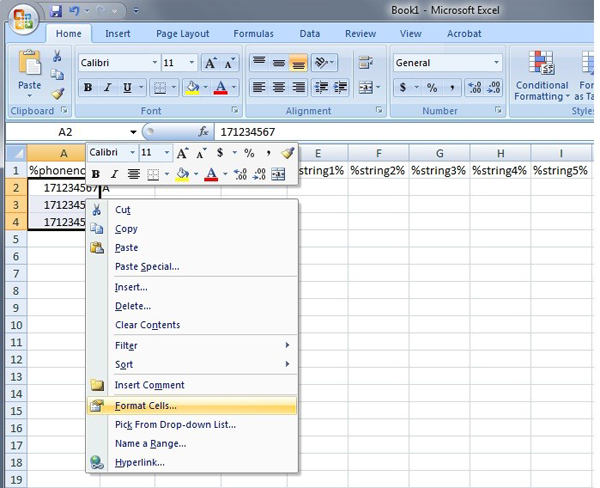Click Bold on the mini toolbar
This screenshot has width=600, height=488.
pyautogui.click(x=96, y=175)
